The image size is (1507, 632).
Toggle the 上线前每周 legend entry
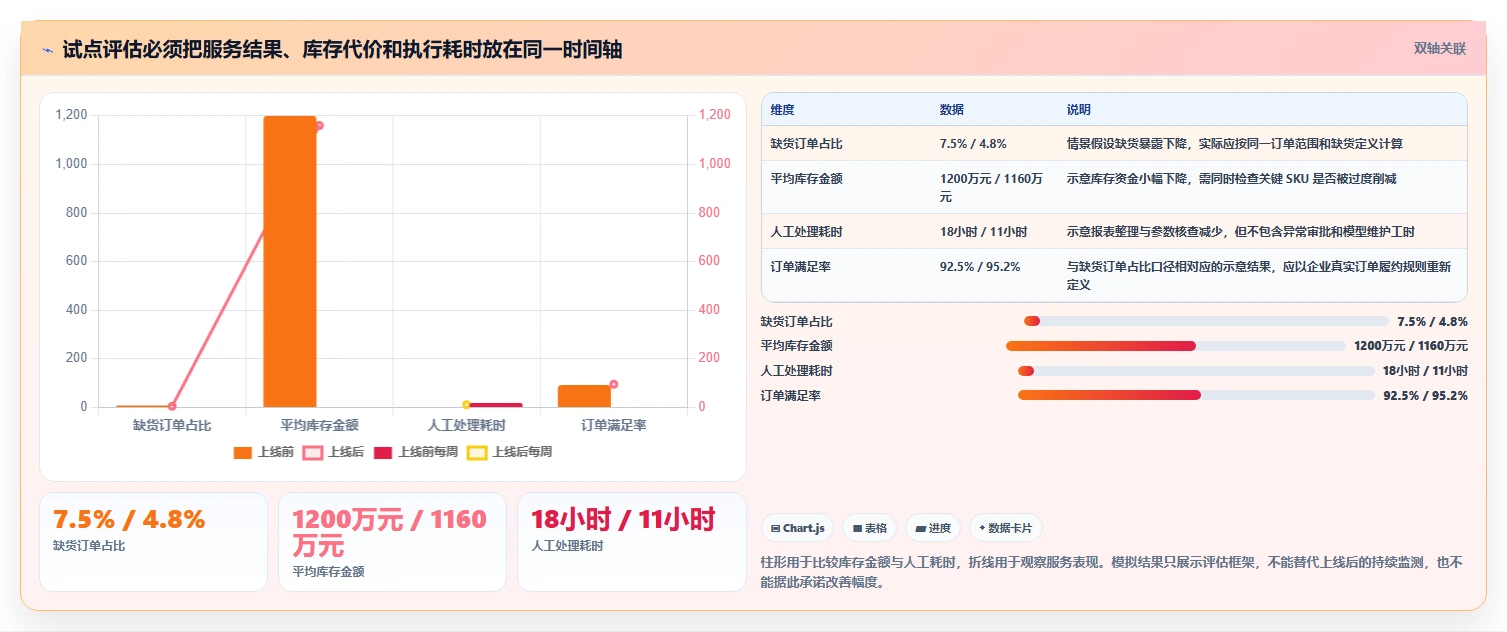[x=416, y=452]
